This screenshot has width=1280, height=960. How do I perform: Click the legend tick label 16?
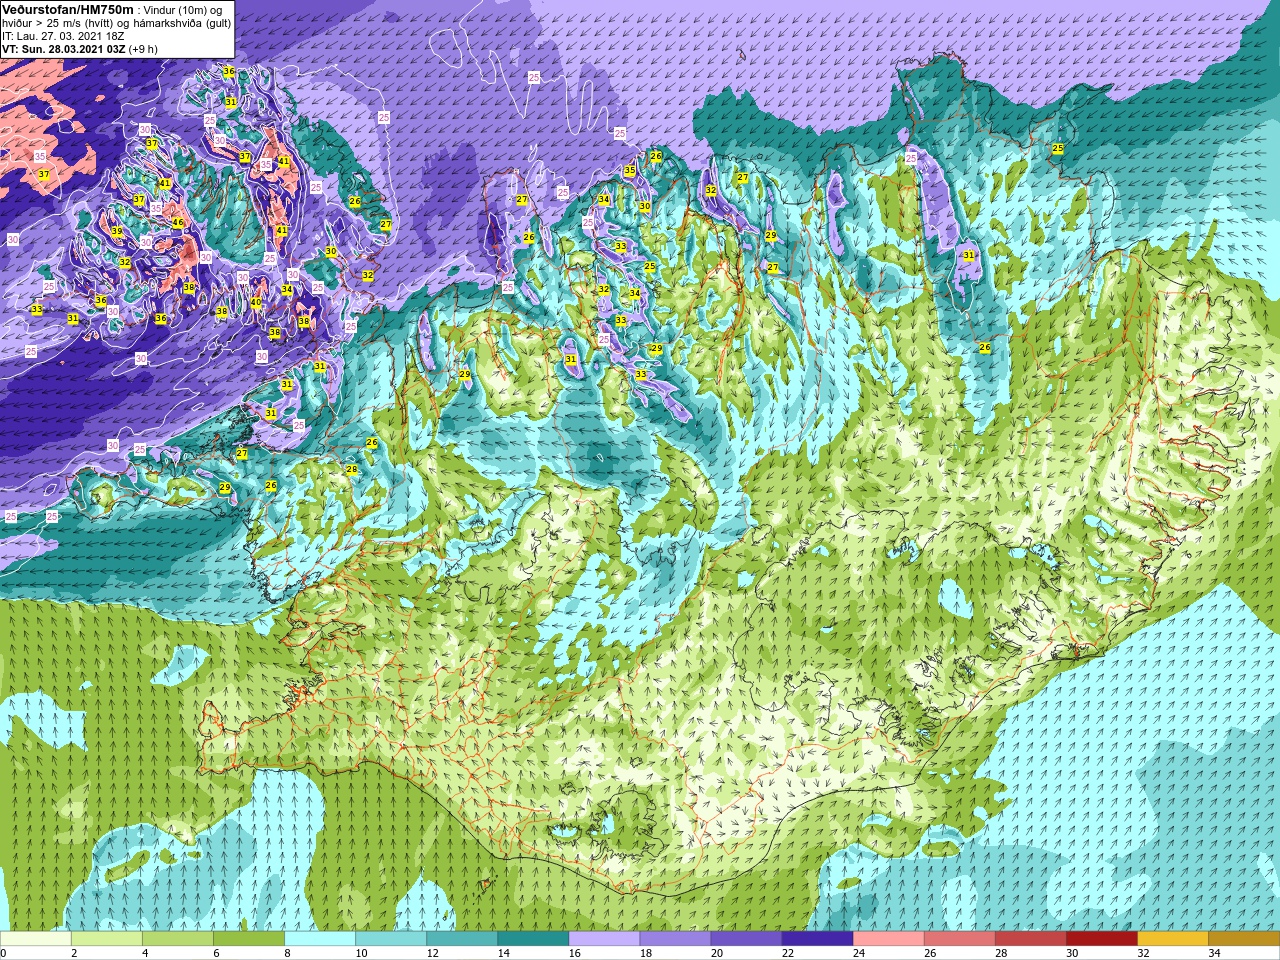(x=575, y=953)
